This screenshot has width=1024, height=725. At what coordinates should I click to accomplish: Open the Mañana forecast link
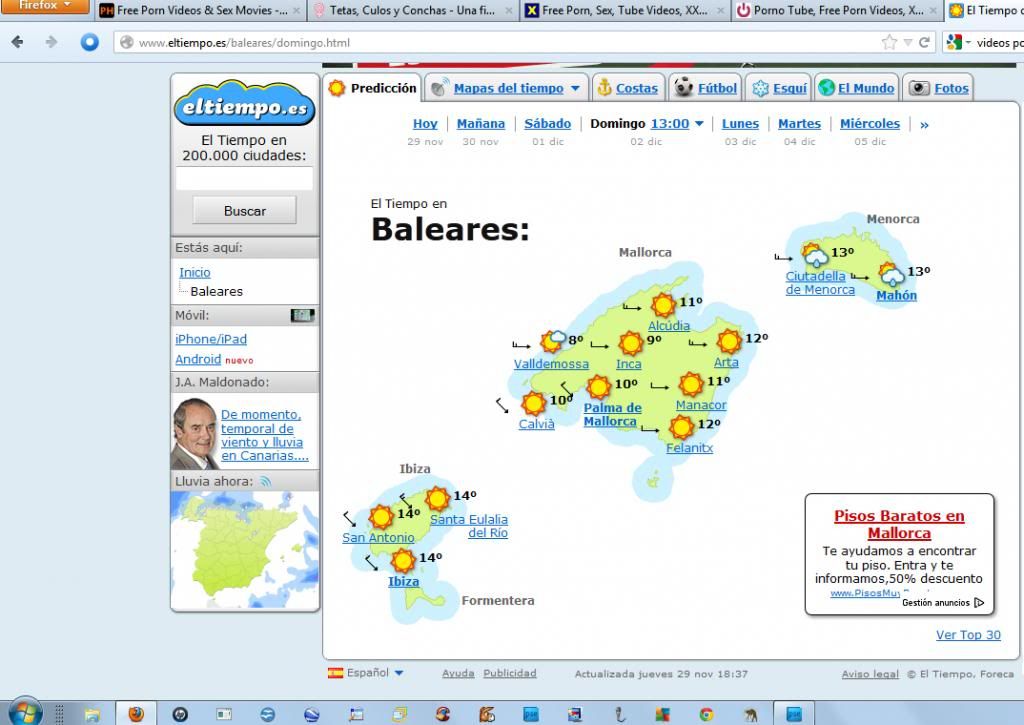(481, 123)
